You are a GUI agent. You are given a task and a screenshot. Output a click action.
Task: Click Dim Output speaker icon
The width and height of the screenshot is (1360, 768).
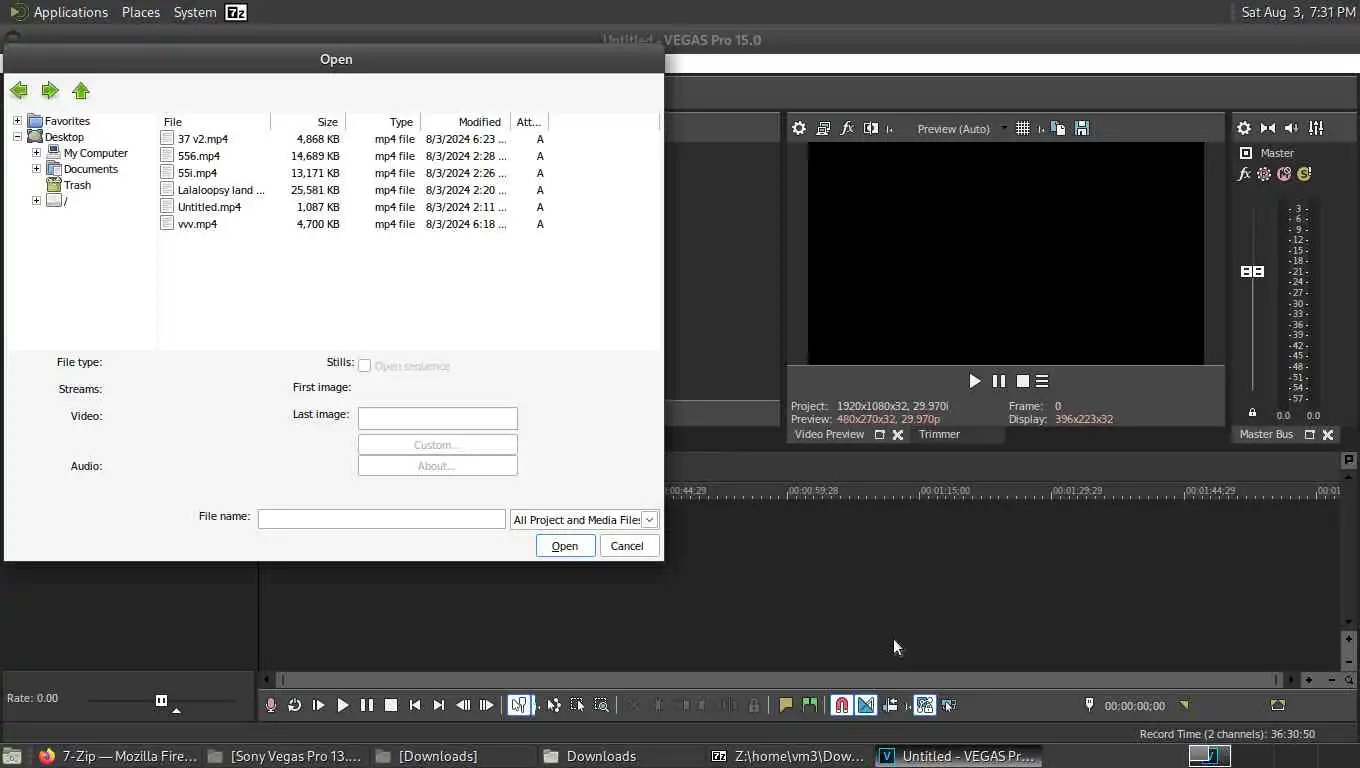point(1292,128)
